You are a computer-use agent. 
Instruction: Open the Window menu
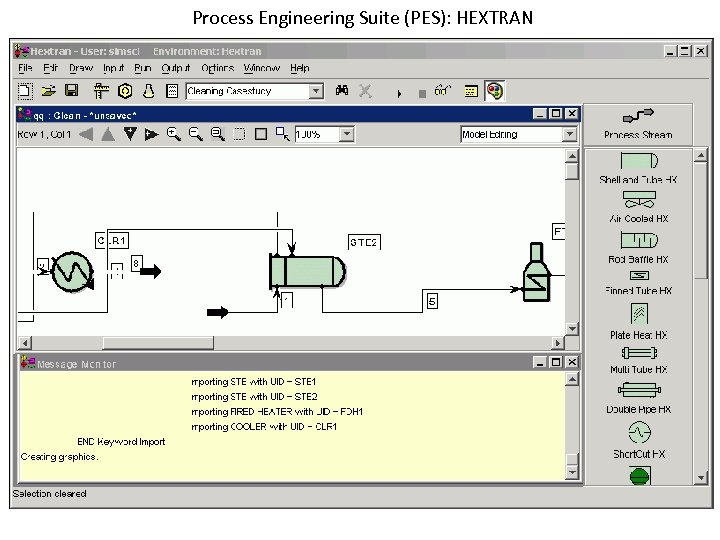(x=262, y=68)
